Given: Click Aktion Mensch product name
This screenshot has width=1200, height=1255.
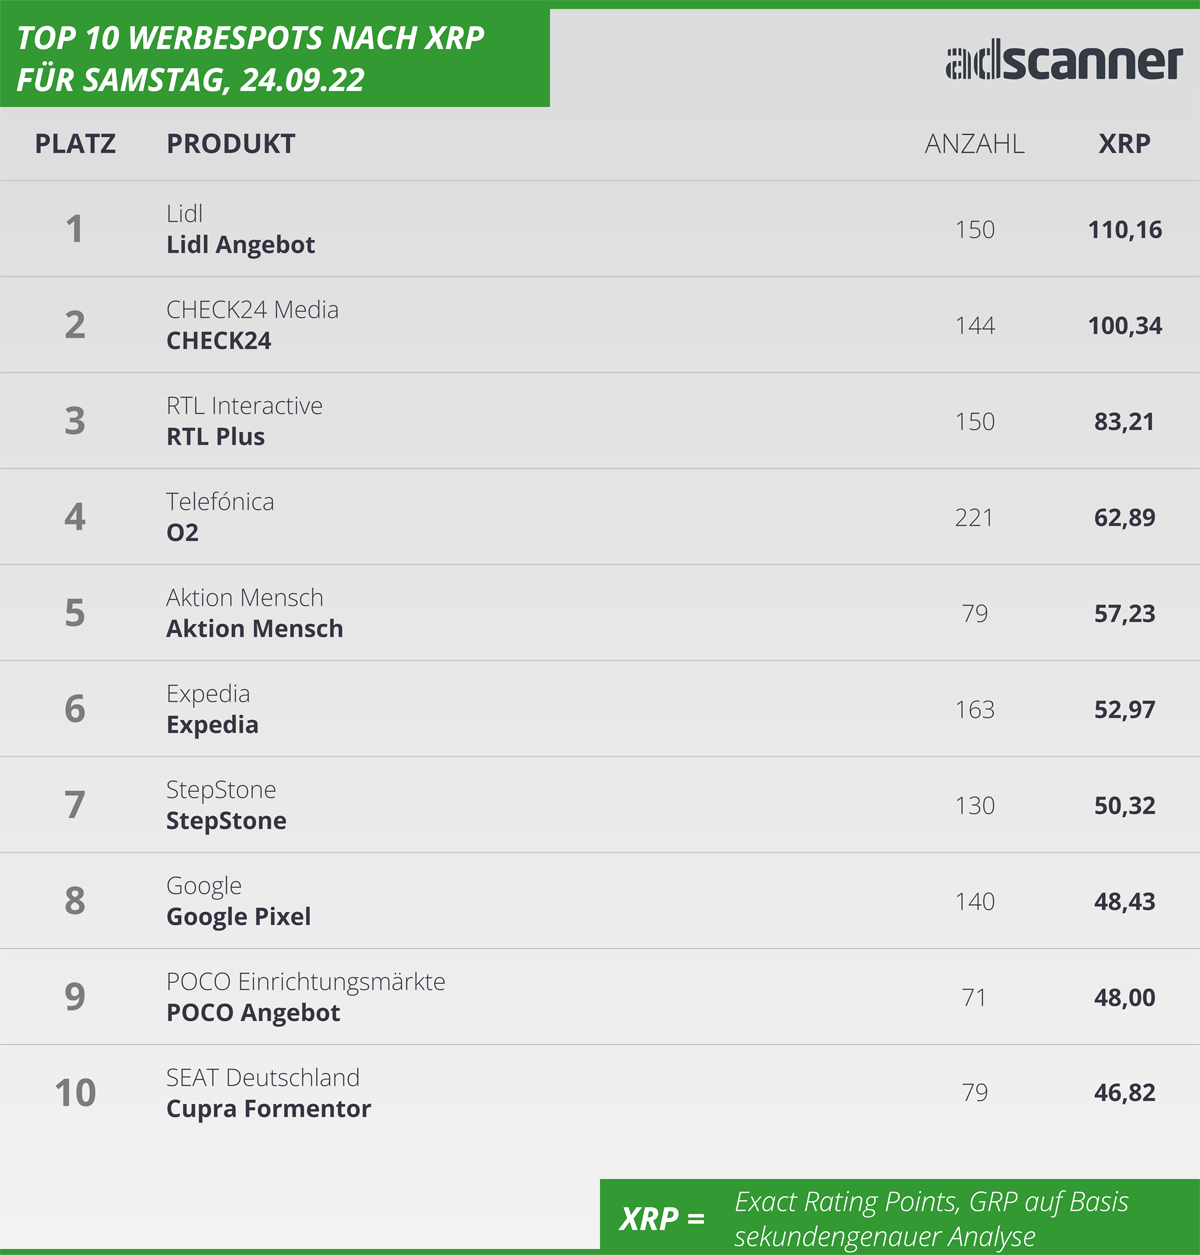Looking at the screenshot, I should click(x=255, y=629).
